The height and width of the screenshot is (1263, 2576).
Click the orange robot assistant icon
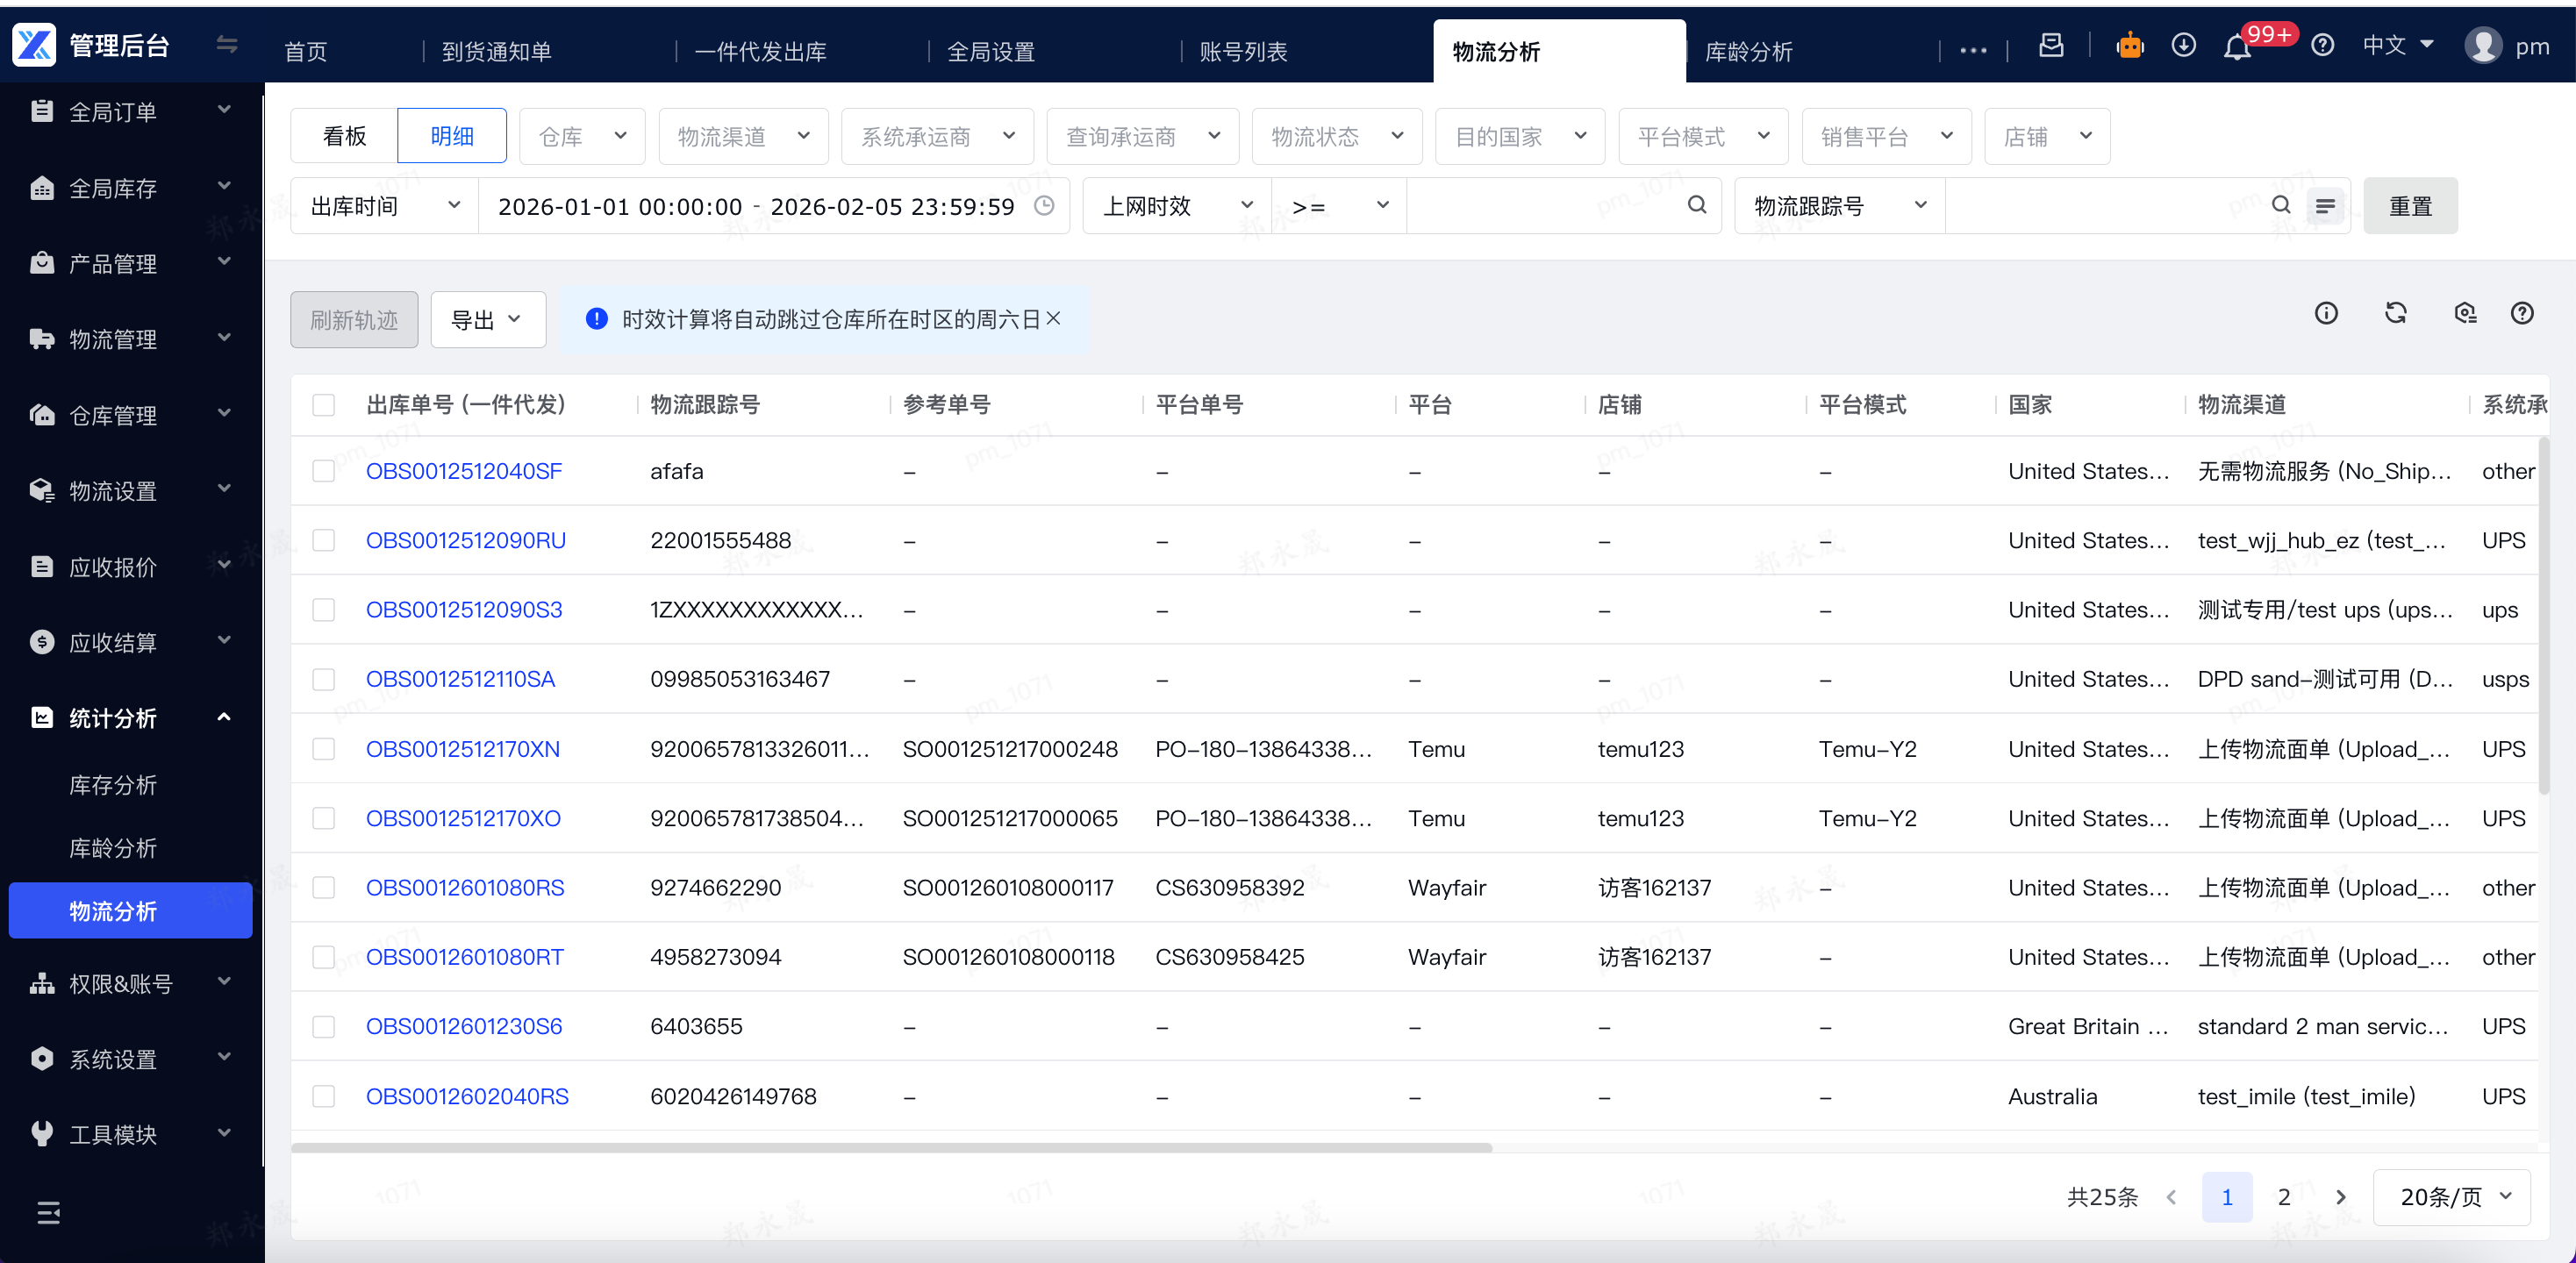(x=2130, y=46)
